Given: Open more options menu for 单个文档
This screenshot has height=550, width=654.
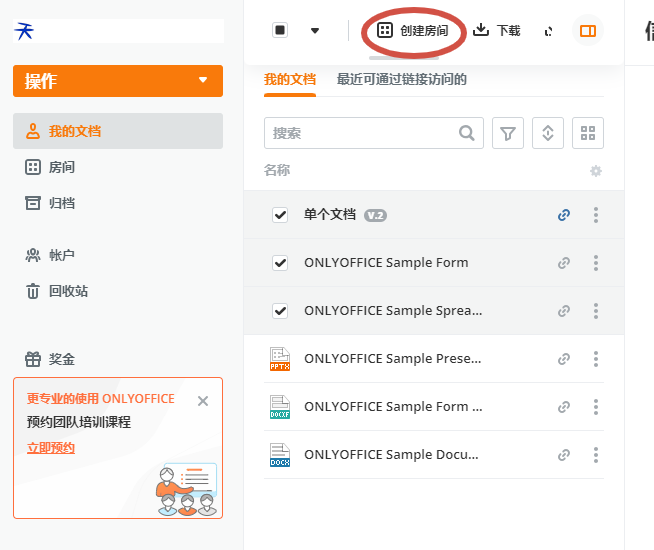Looking at the screenshot, I should [596, 215].
